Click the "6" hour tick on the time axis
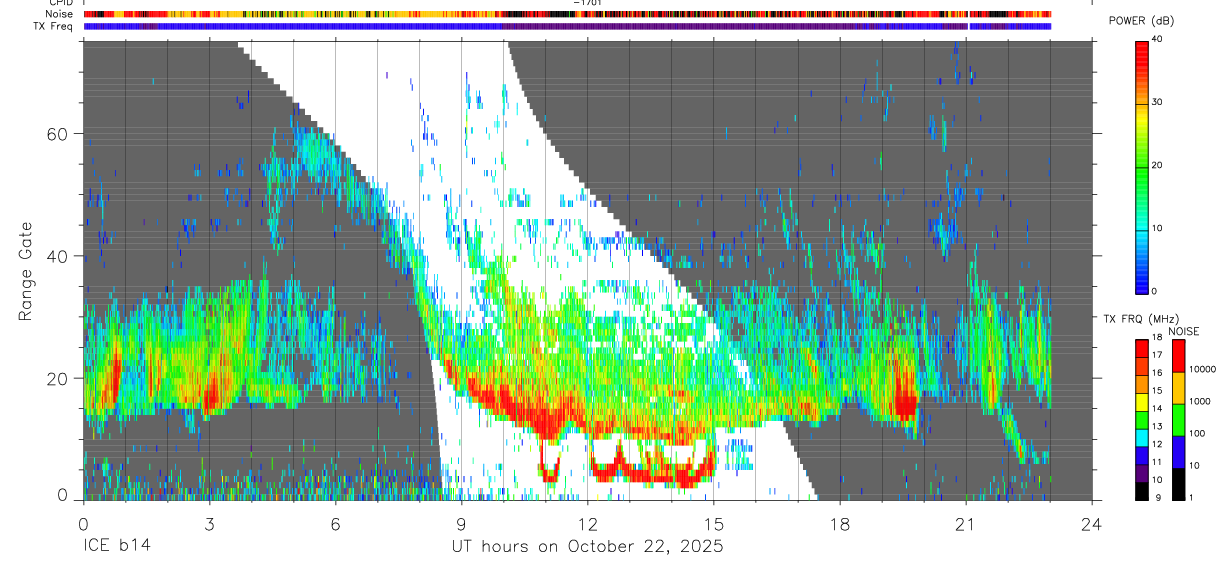 [335, 523]
